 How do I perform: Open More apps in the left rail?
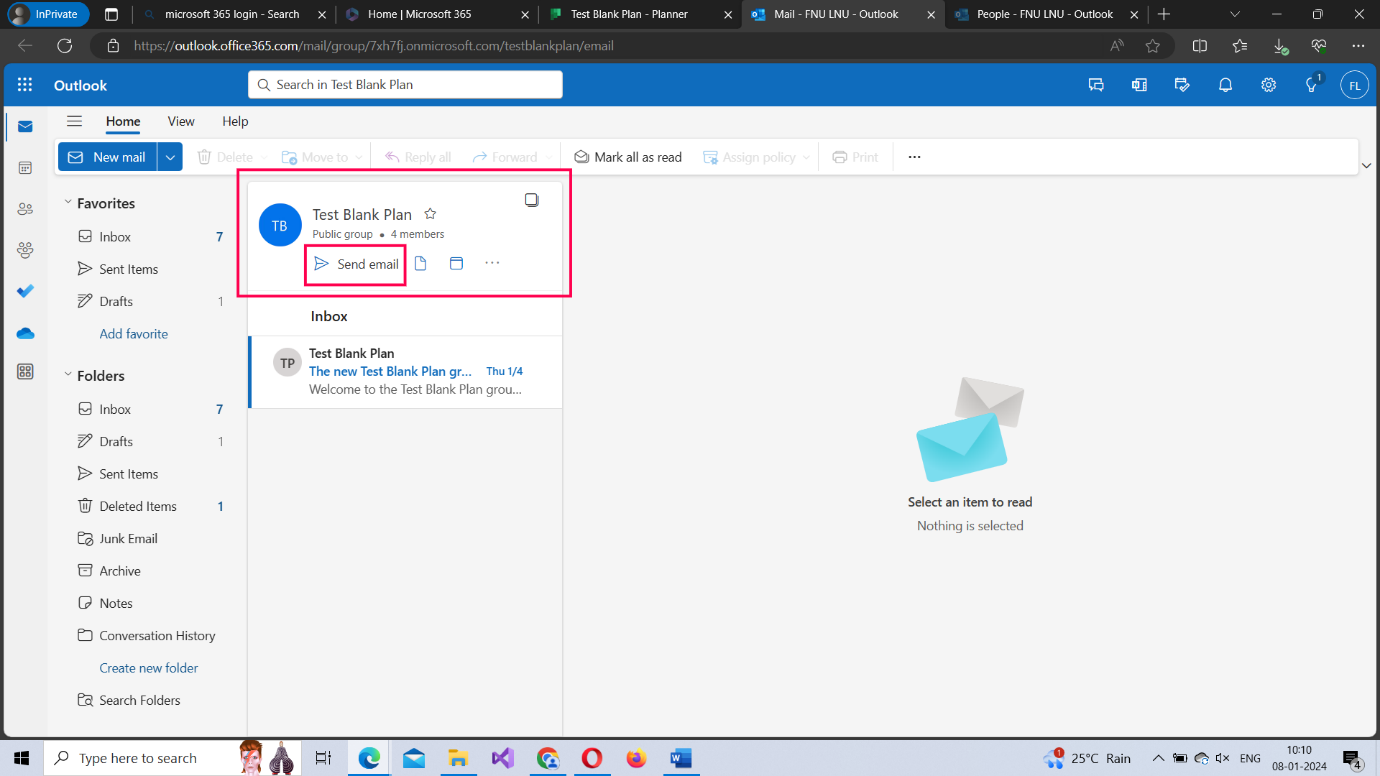pos(25,372)
